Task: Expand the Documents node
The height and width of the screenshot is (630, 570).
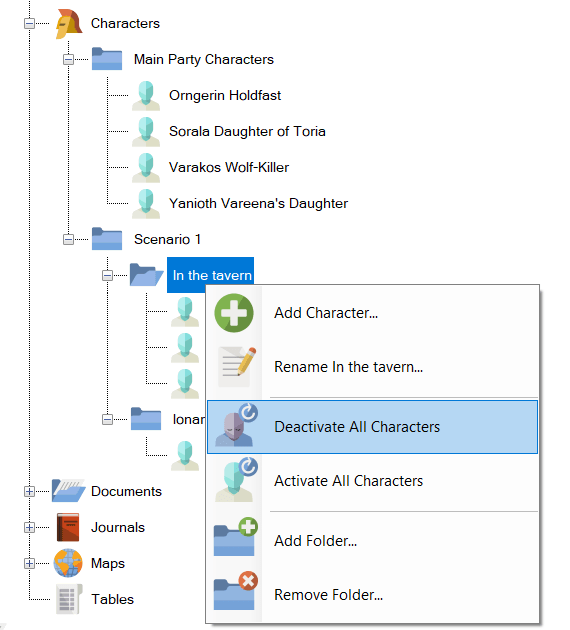Action: [29, 491]
